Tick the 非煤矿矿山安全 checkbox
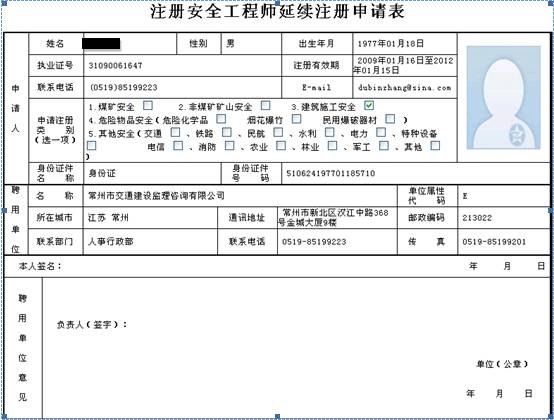Viewport: 554px width, 420px height. point(265,106)
